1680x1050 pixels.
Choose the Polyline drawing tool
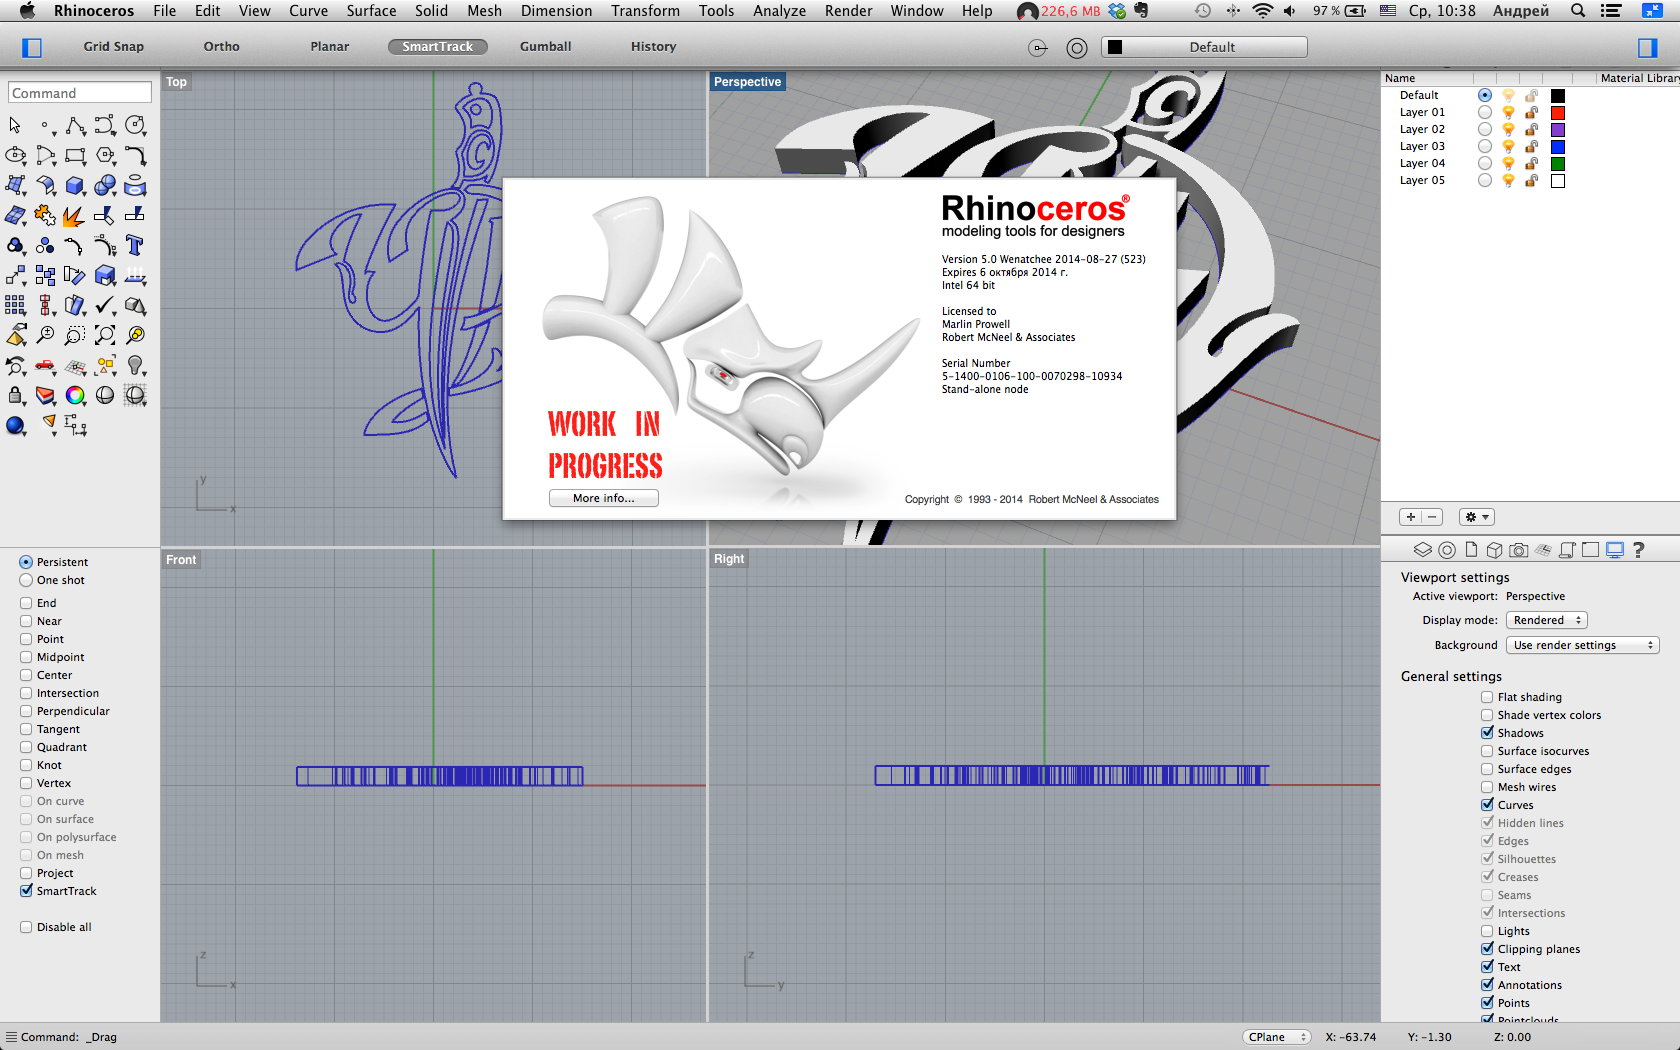[75, 126]
